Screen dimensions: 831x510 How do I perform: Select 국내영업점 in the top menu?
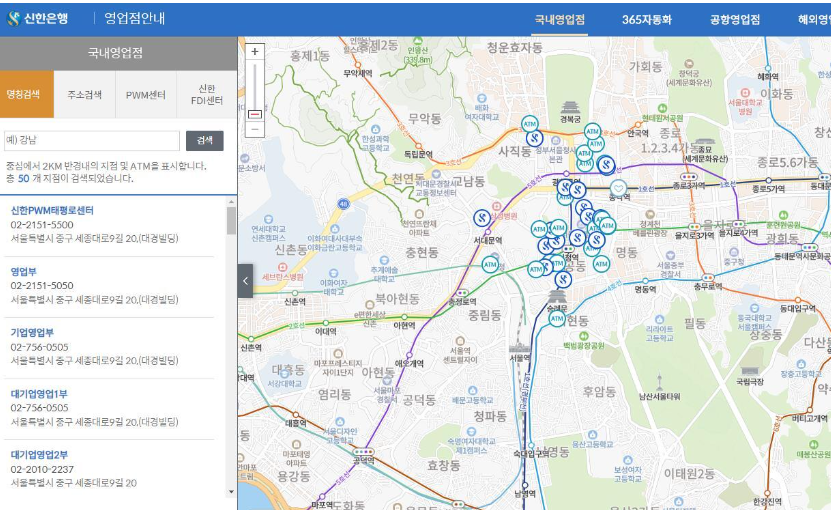point(560,20)
